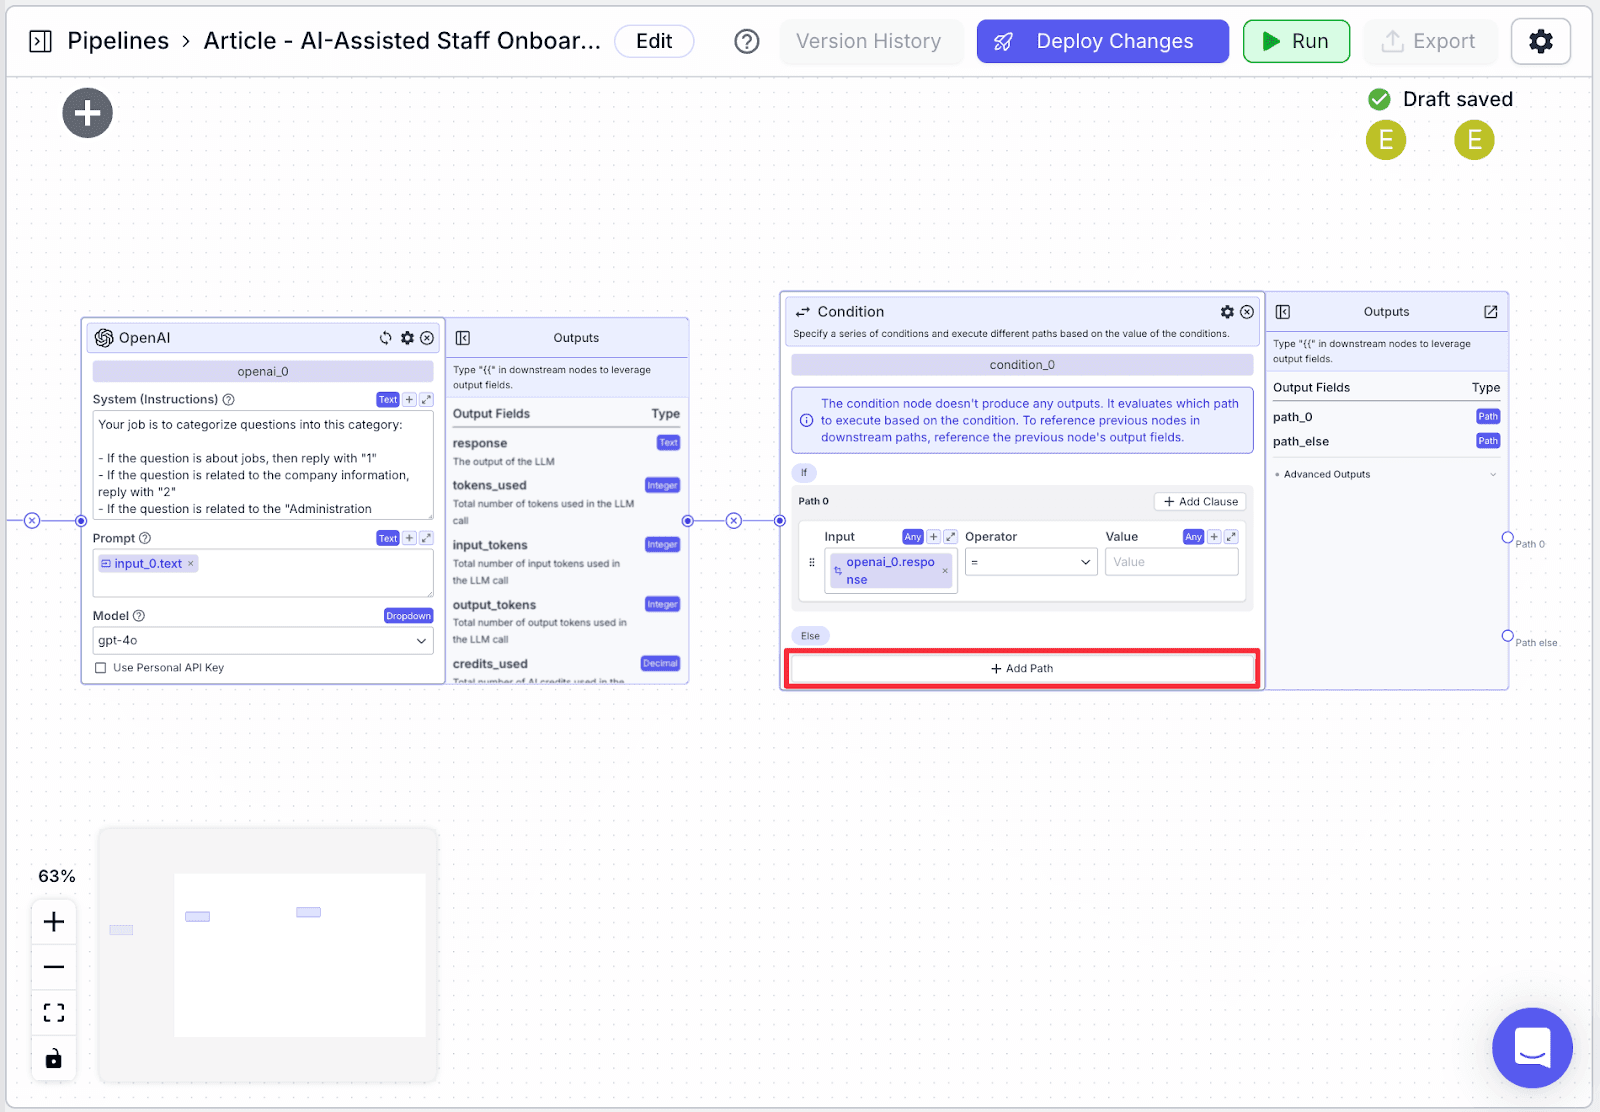Toggle the sidebar panel icon beside Pipelines

40,41
